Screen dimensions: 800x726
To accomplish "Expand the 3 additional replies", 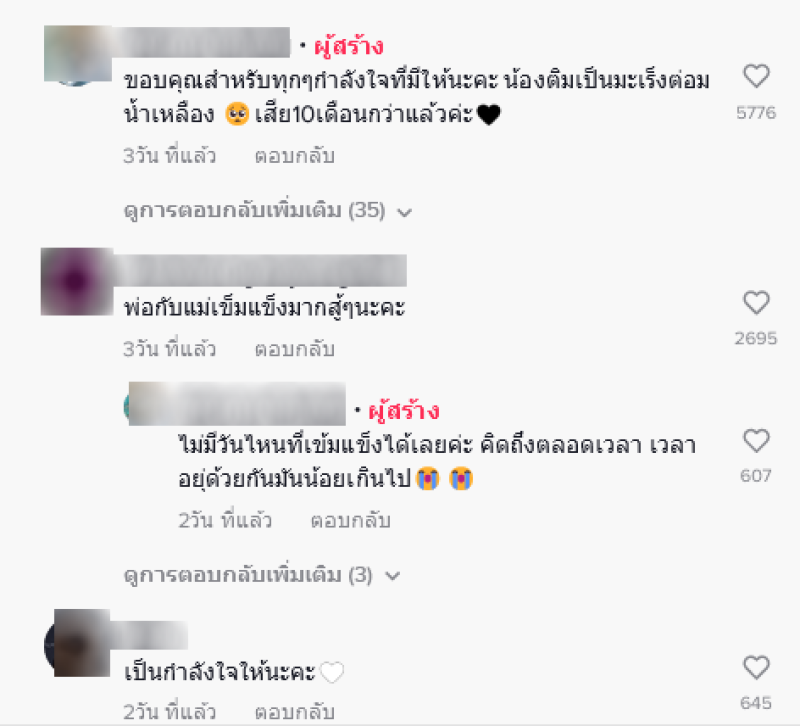I will (261, 575).
